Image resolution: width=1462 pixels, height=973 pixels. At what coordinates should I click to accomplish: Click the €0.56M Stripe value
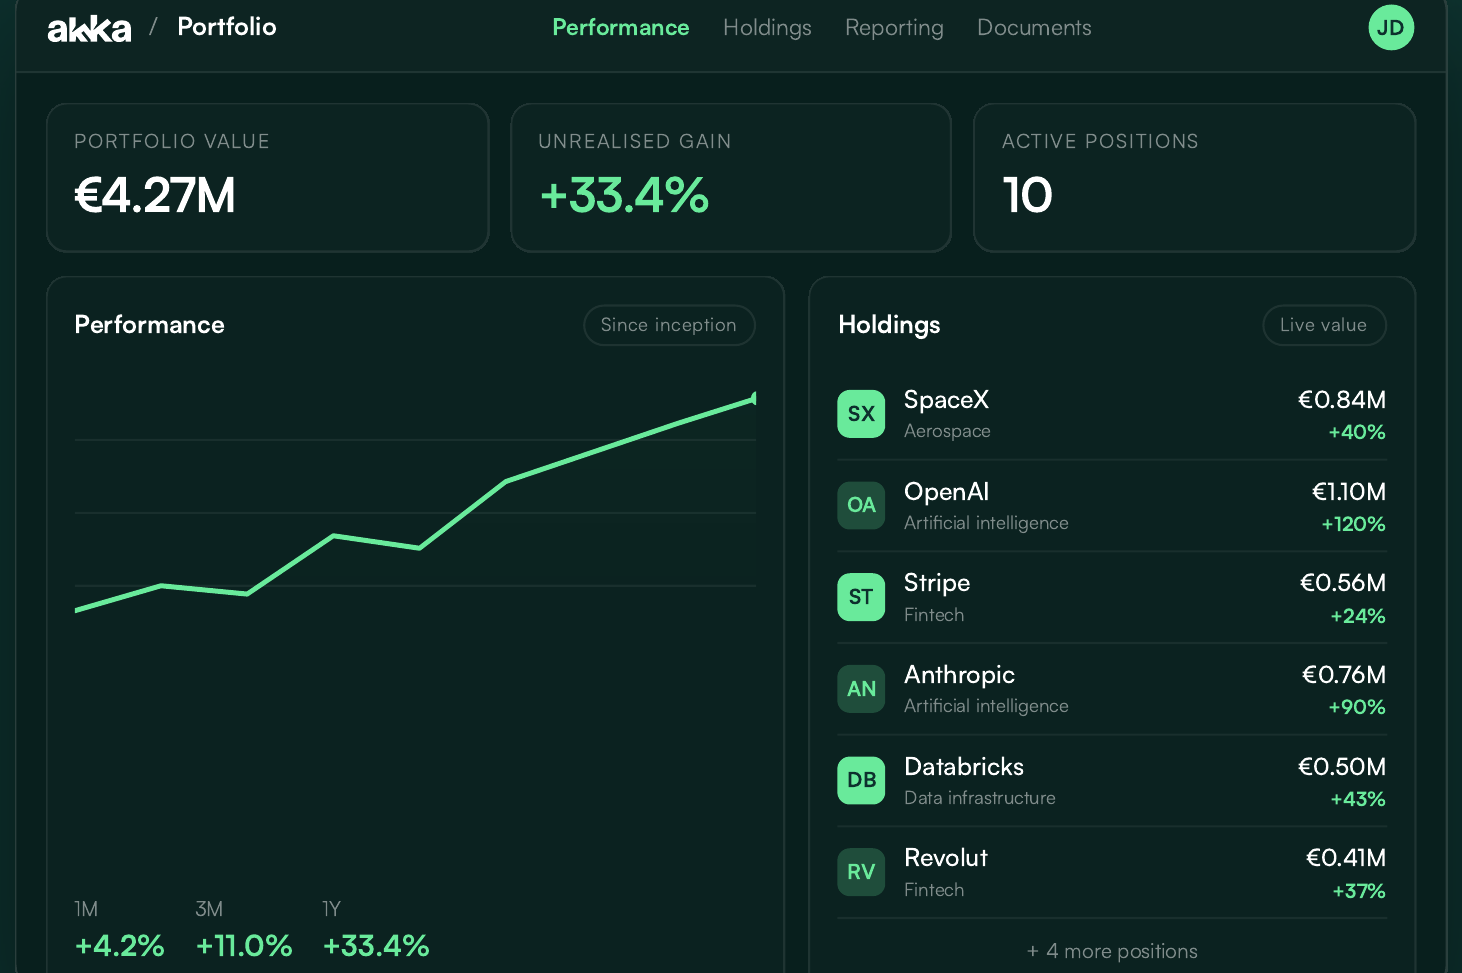[1343, 583]
